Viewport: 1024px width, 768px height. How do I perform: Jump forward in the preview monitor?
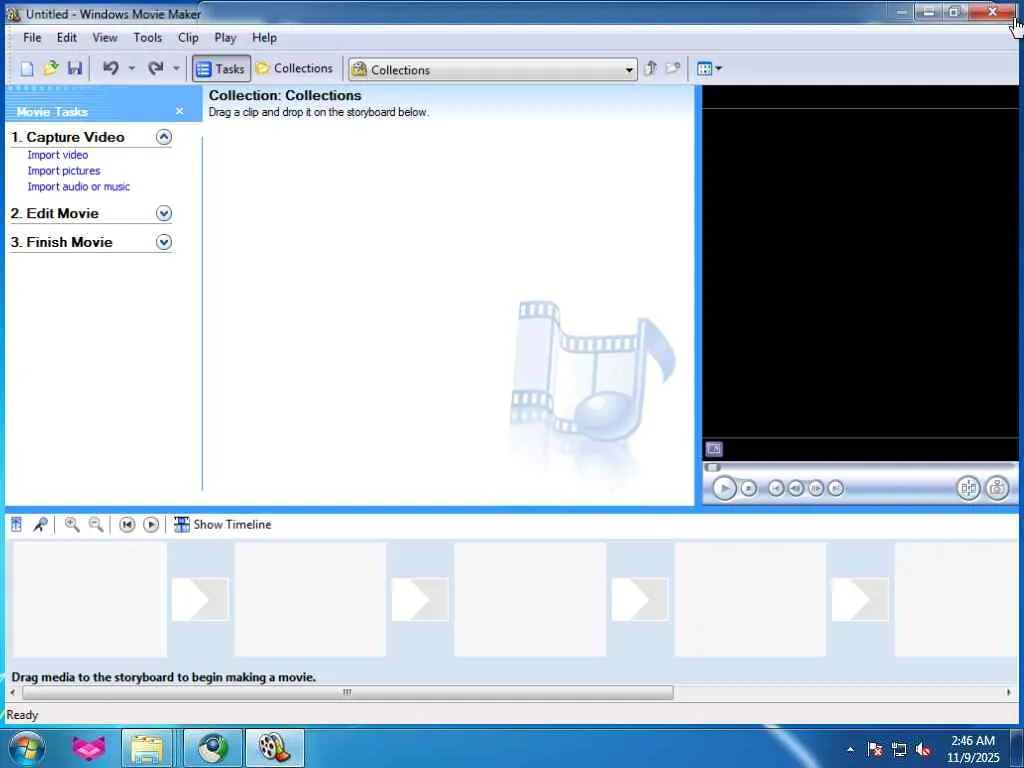(x=835, y=488)
